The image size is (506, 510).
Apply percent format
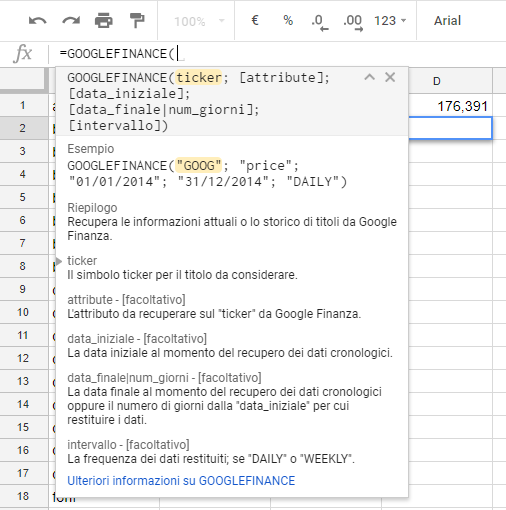pos(288,20)
